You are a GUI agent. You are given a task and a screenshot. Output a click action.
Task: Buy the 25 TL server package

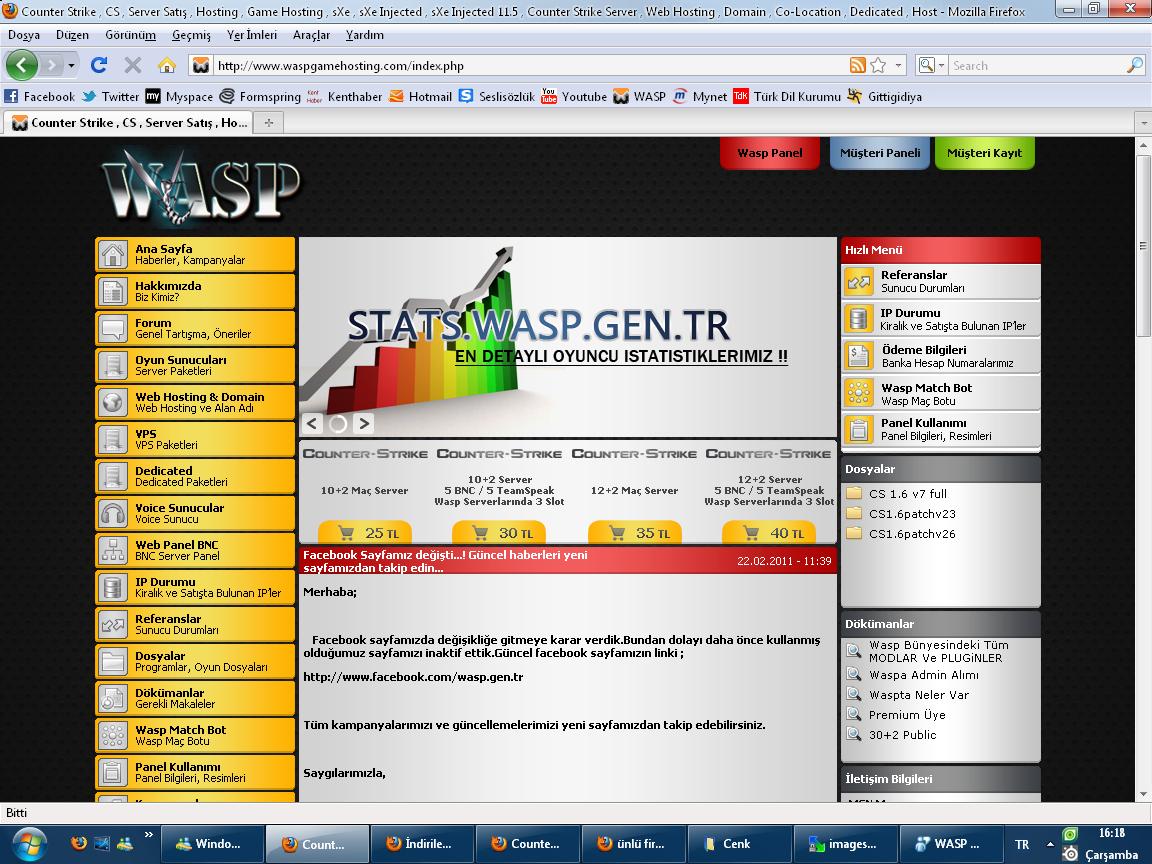click(365, 533)
